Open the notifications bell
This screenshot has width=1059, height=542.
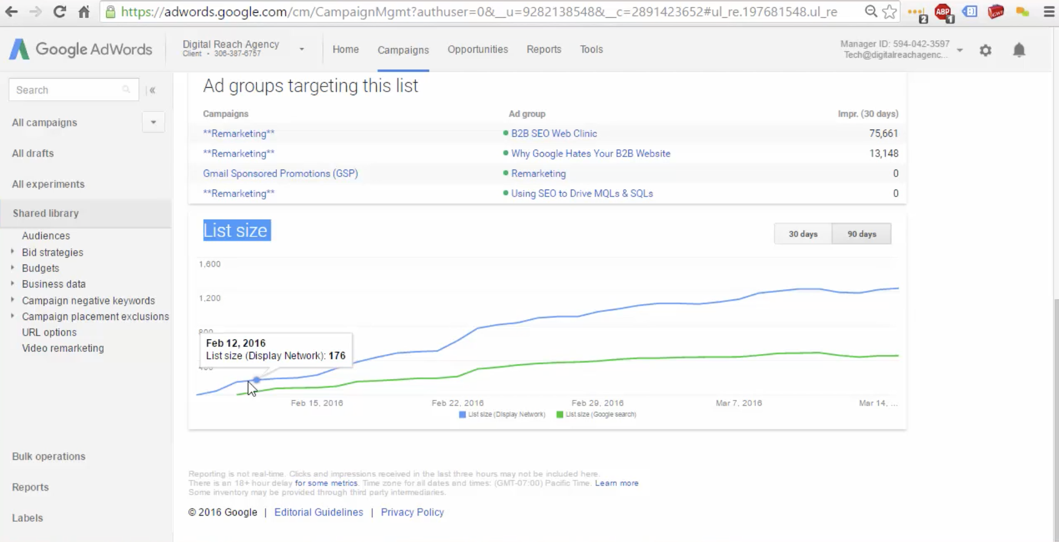(x=1019, y=50)
